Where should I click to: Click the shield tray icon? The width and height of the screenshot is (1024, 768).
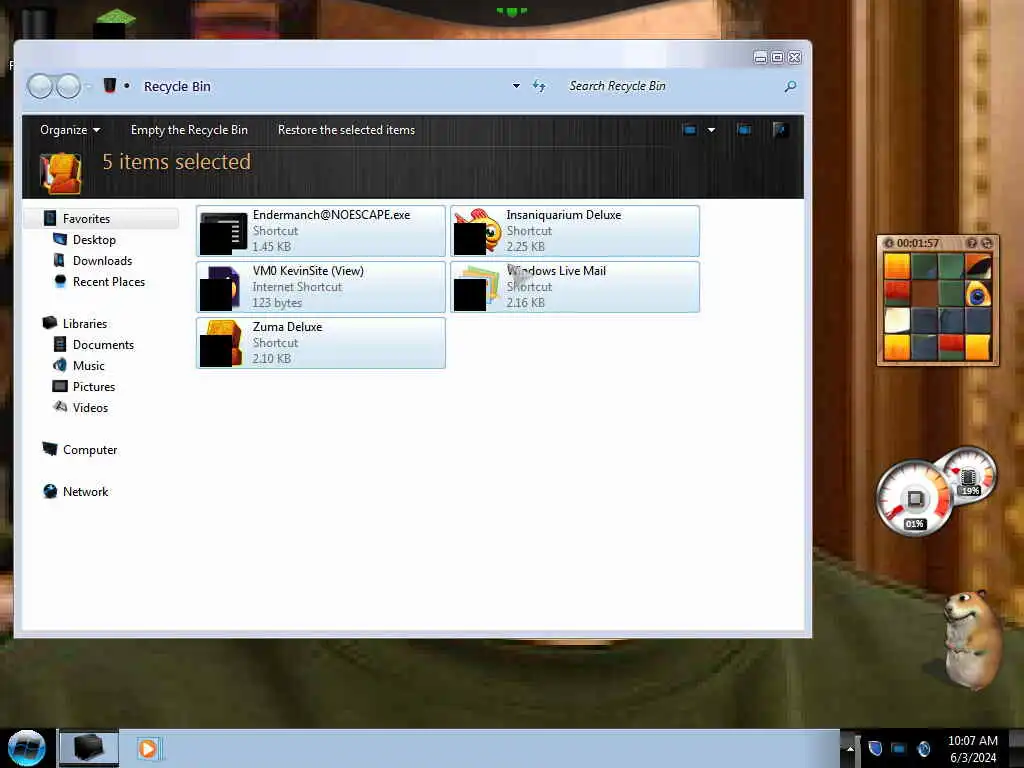[x=875, y=748]
